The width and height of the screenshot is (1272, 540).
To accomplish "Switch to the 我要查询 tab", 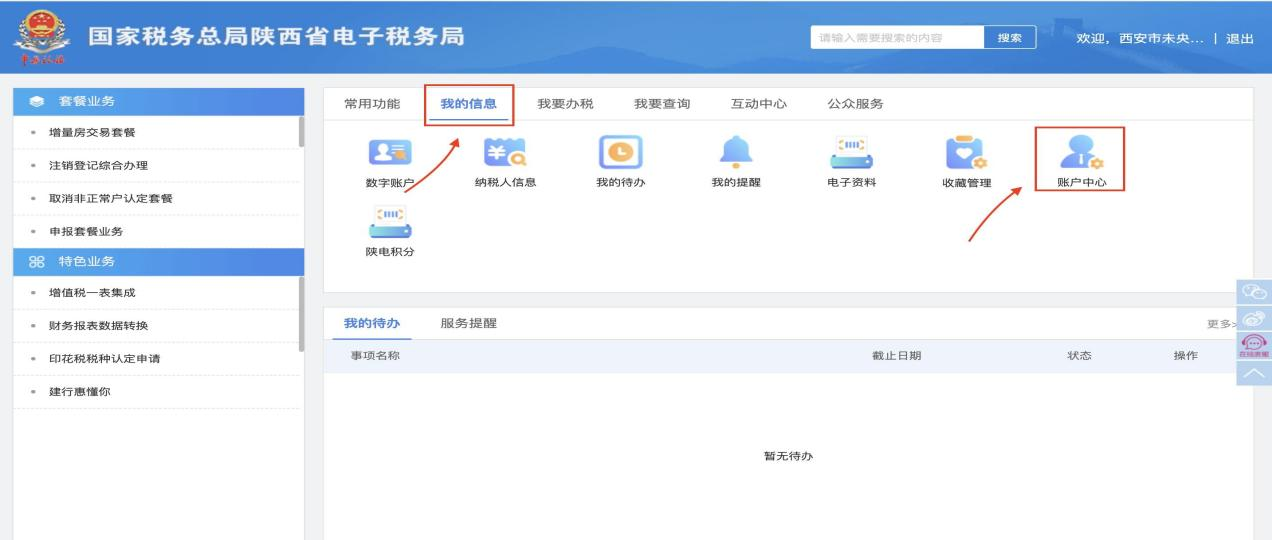I will point(661,104).
